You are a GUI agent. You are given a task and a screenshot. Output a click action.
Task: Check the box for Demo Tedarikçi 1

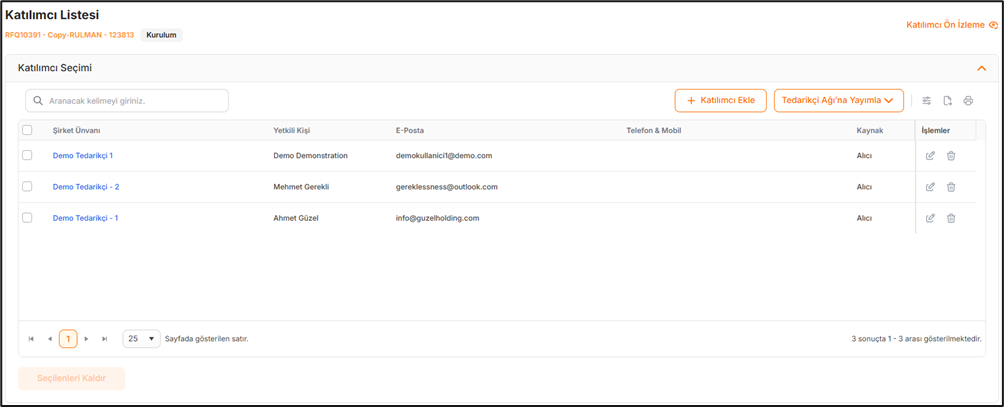click(27, 156)
